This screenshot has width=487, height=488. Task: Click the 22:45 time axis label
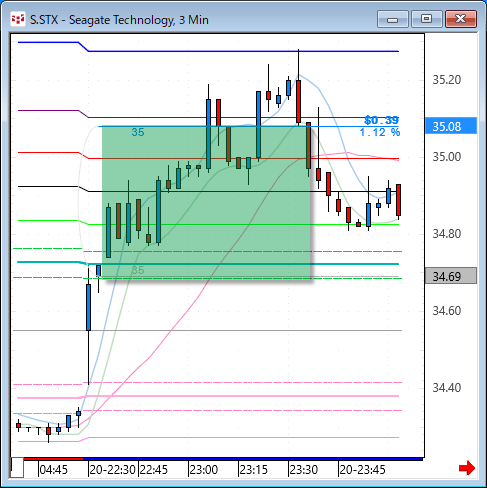click(x=153, y=470)
